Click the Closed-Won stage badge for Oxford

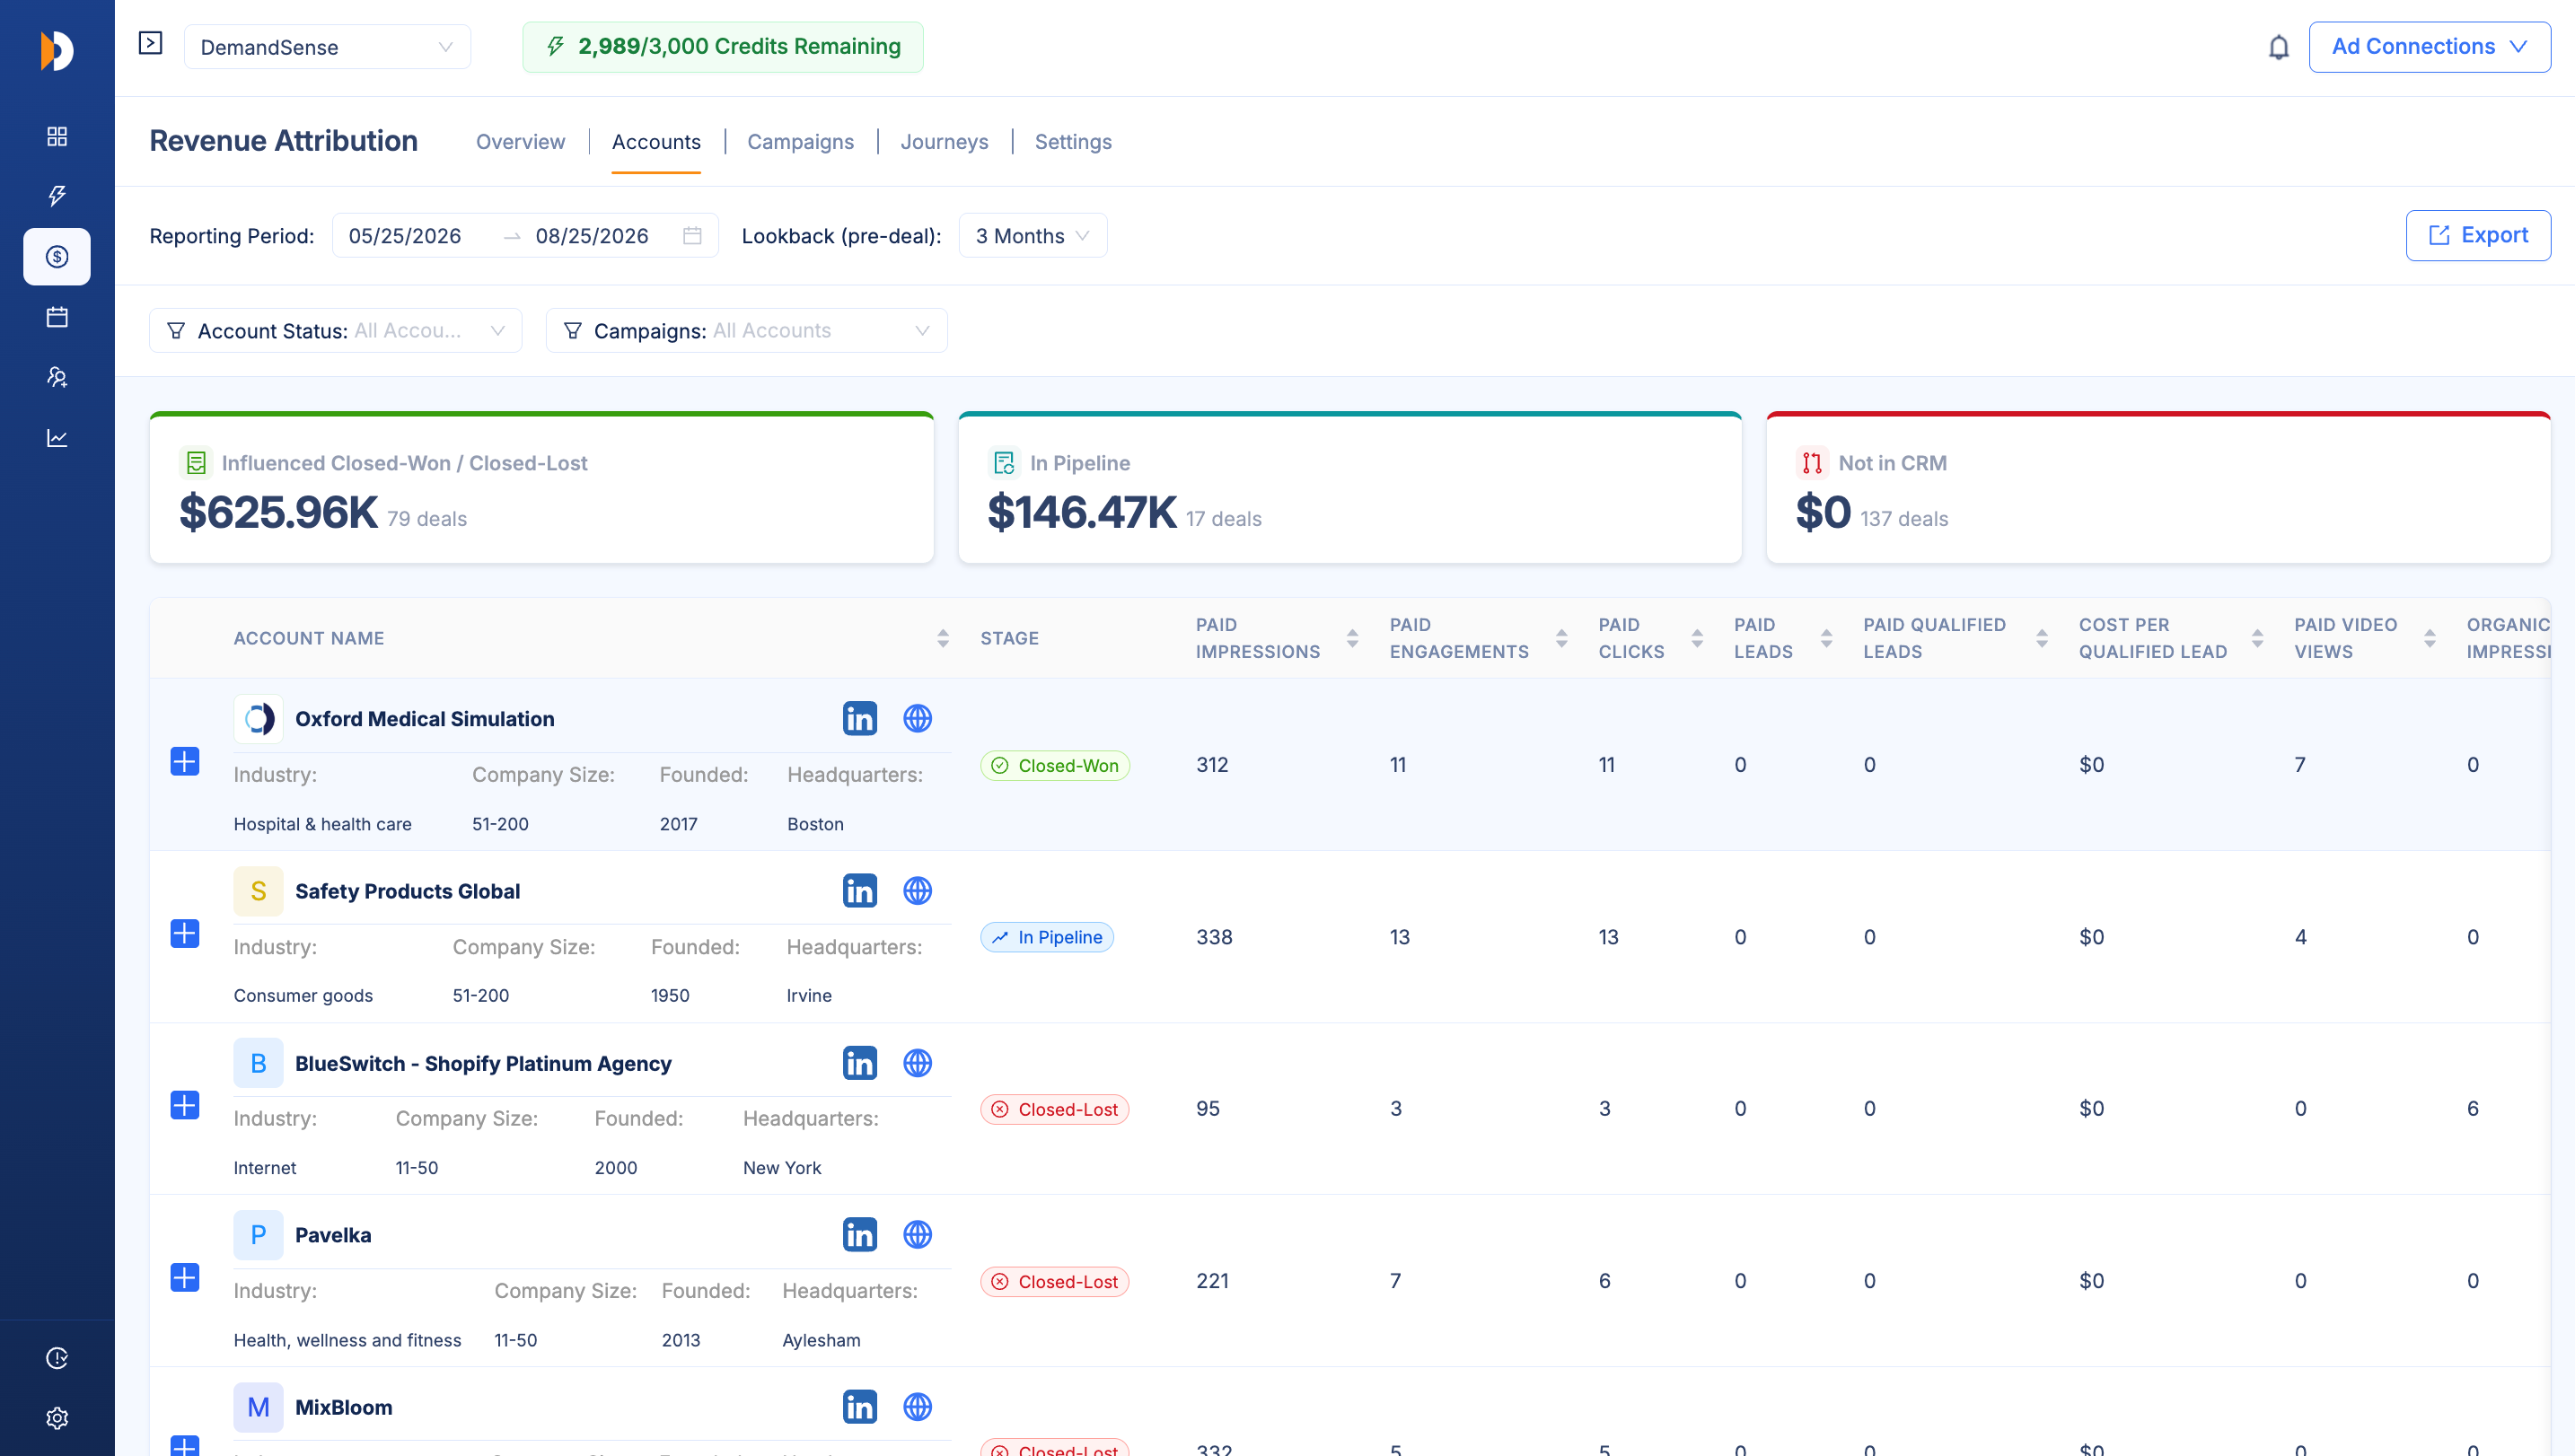[x=1055, y=766]
